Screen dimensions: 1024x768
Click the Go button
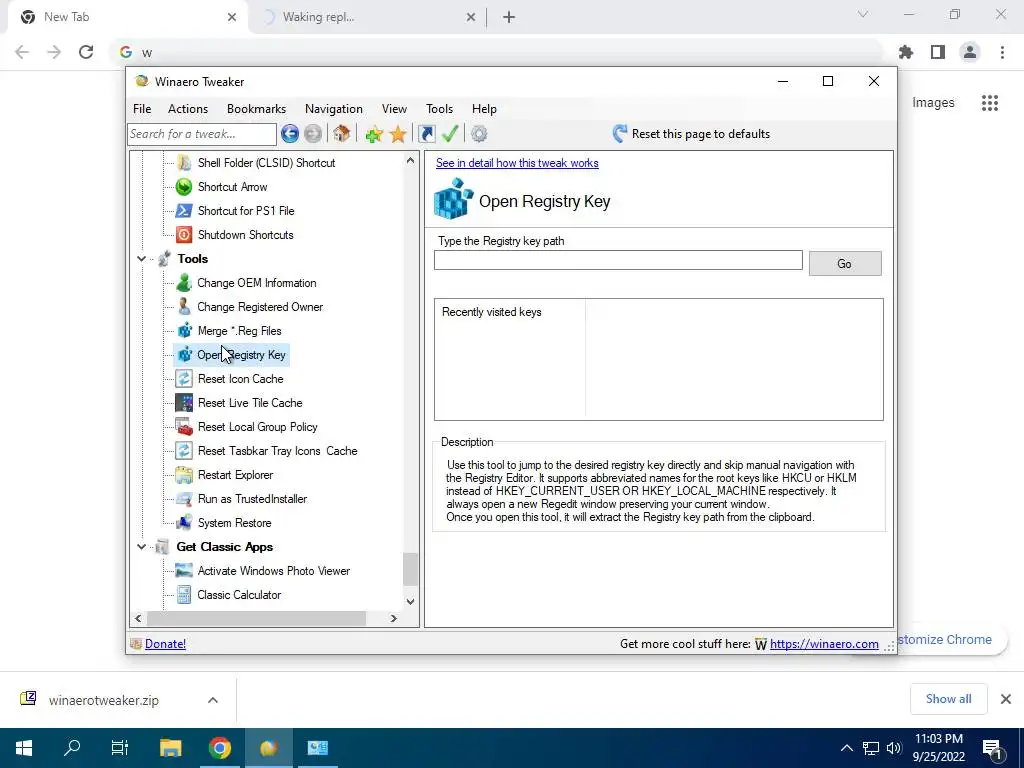click(845, 264)
